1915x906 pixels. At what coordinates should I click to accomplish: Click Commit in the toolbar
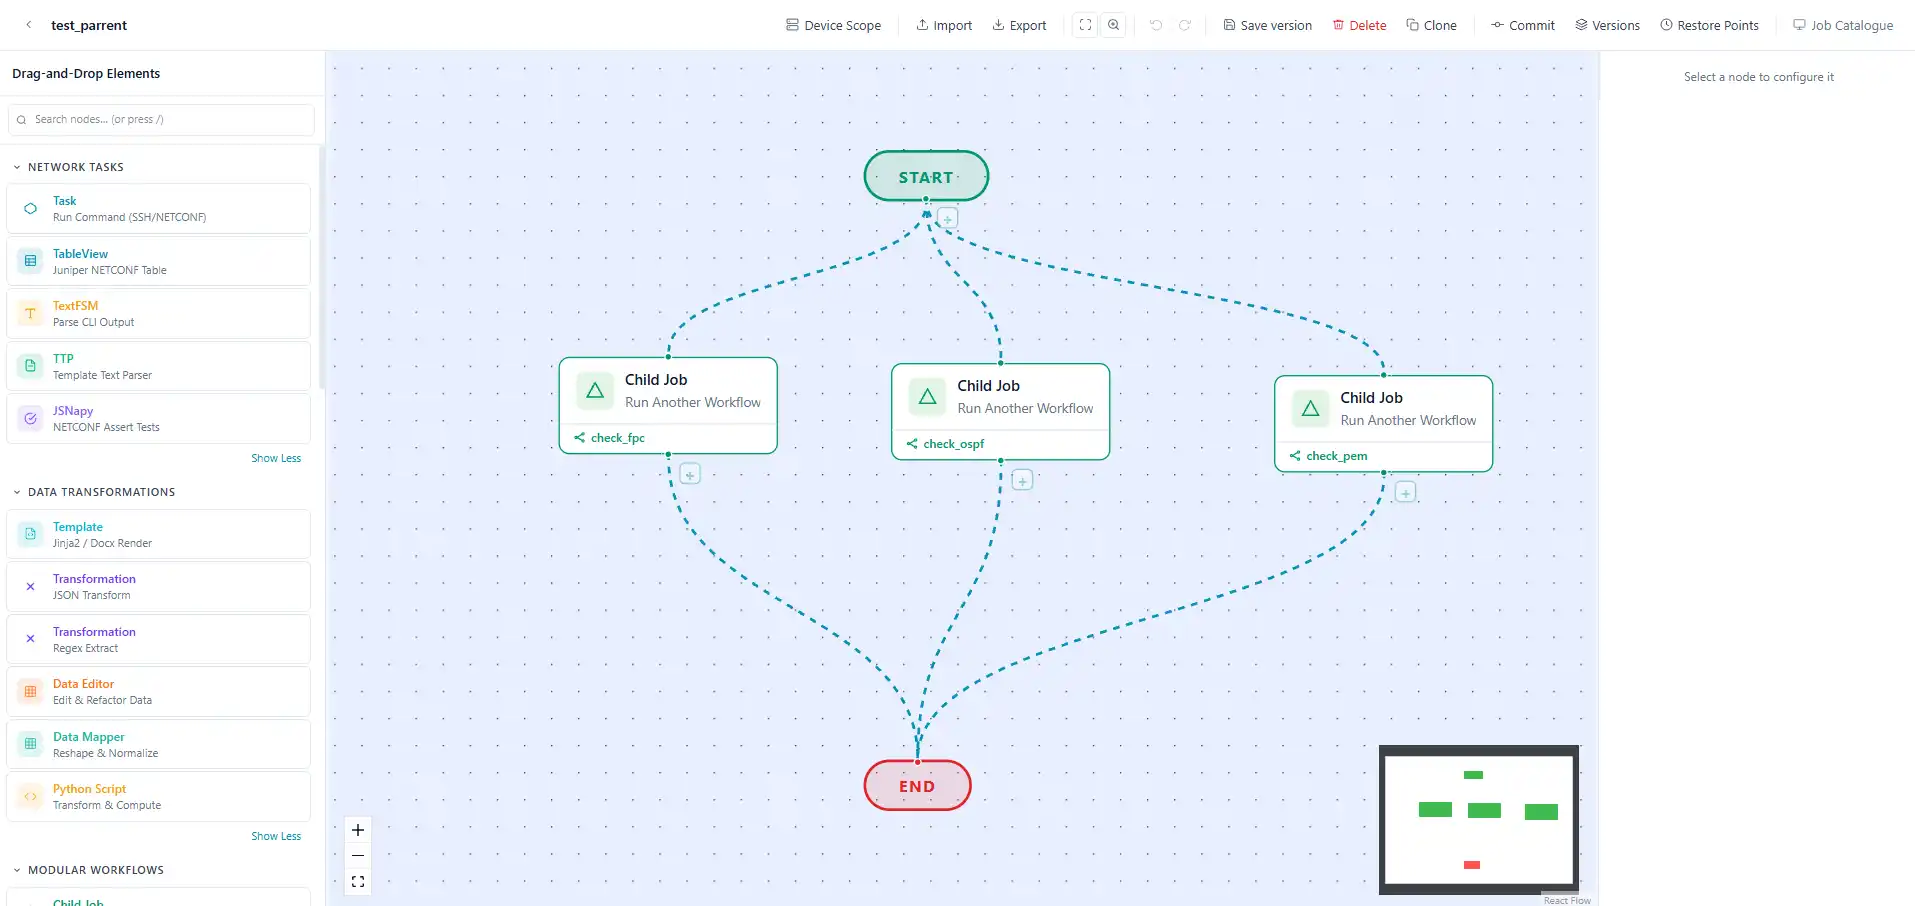click(x=1522, y=25)
